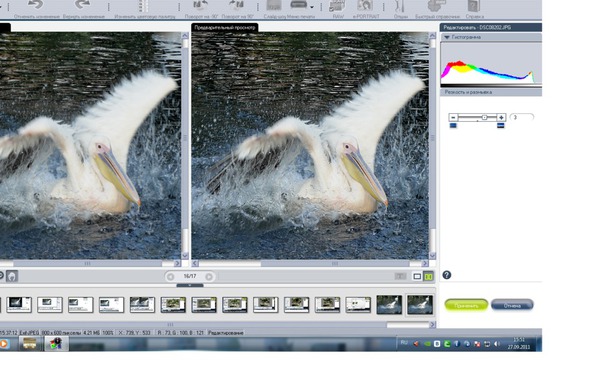Toggle the green side-by-side compare view
This screenshot has width=600, height=375.
[429, 276]
